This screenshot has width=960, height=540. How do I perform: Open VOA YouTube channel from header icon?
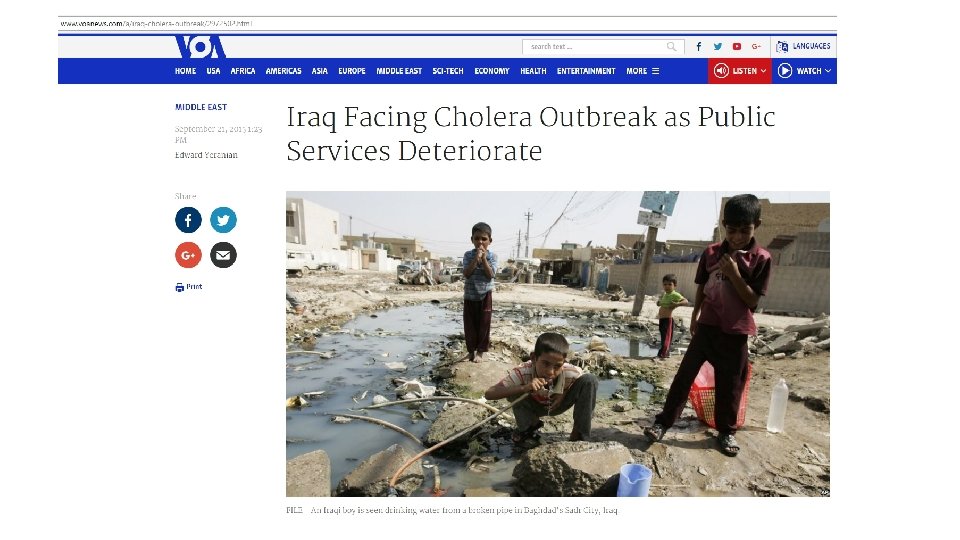coord(737,47)
